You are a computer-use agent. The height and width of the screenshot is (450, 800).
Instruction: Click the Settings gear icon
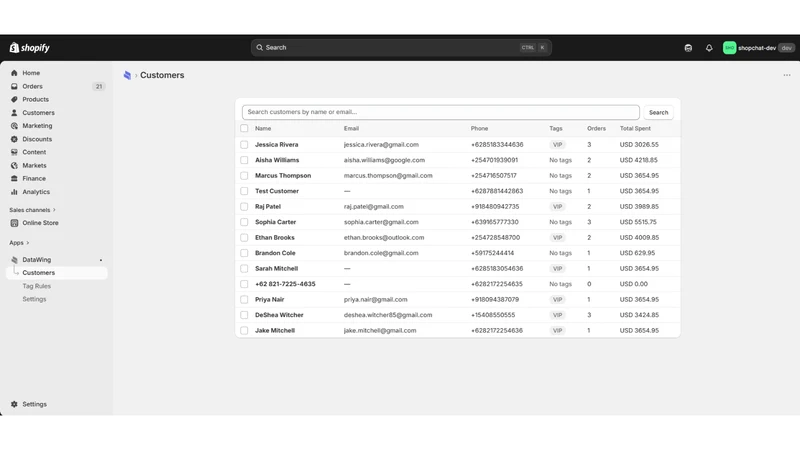[14, 404]
